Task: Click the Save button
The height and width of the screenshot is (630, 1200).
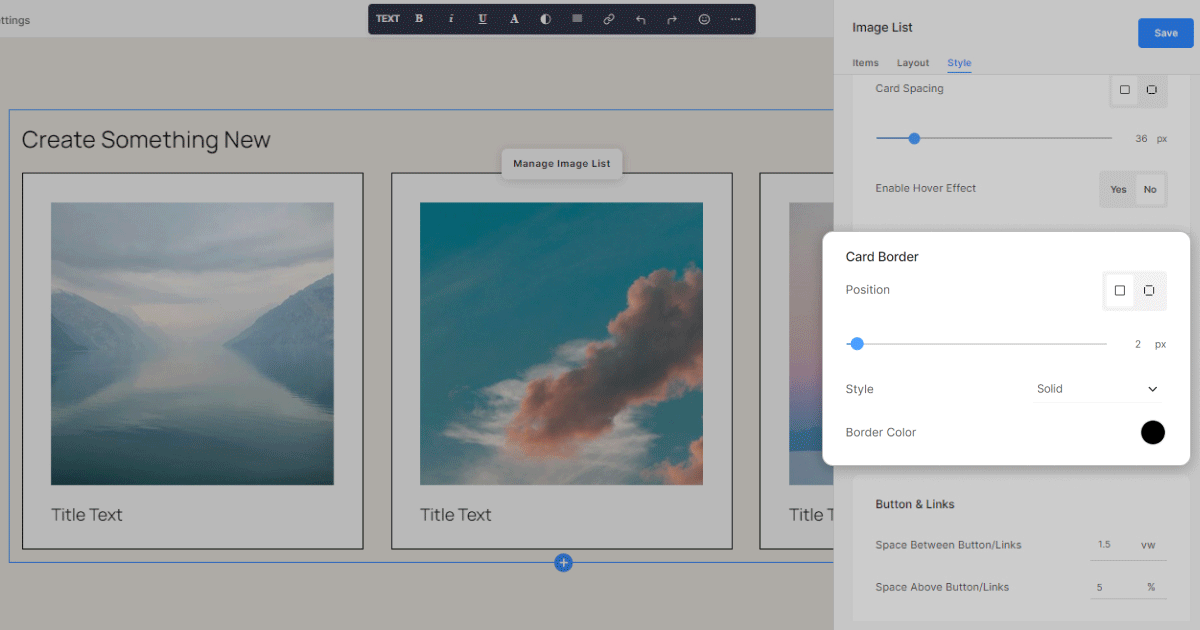Action: pyautogui.click(x=1165, y=33)
